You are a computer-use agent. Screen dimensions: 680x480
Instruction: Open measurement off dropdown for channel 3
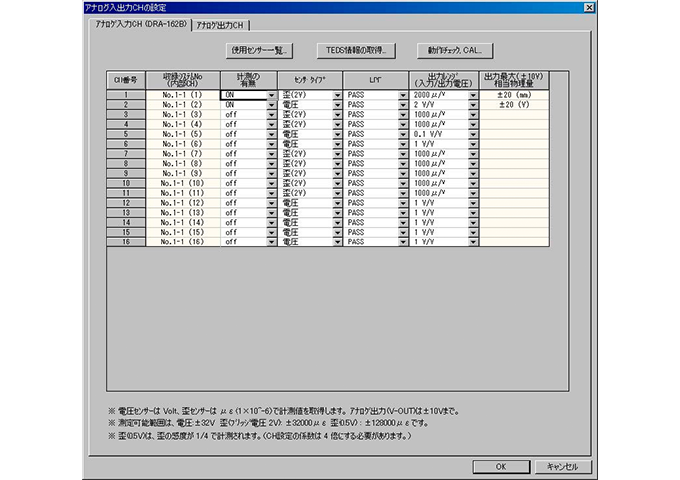click(x=271, y=115)
